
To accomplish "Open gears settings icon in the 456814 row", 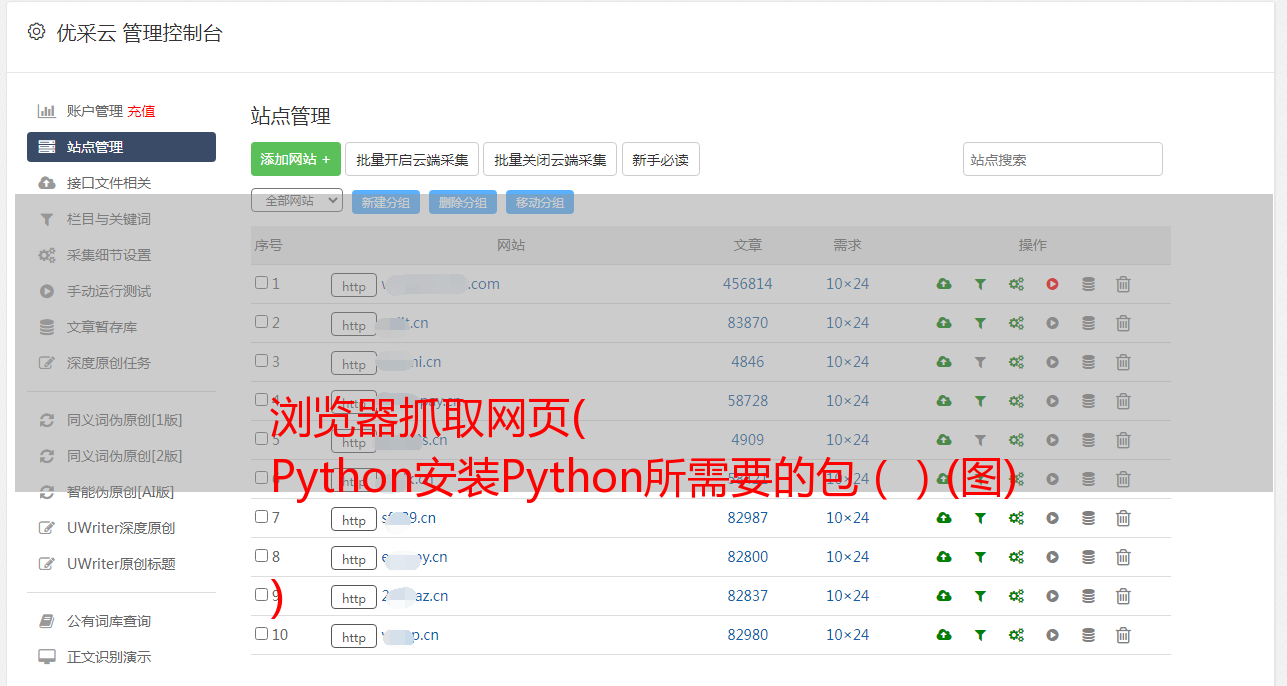I will (1016, 284).
